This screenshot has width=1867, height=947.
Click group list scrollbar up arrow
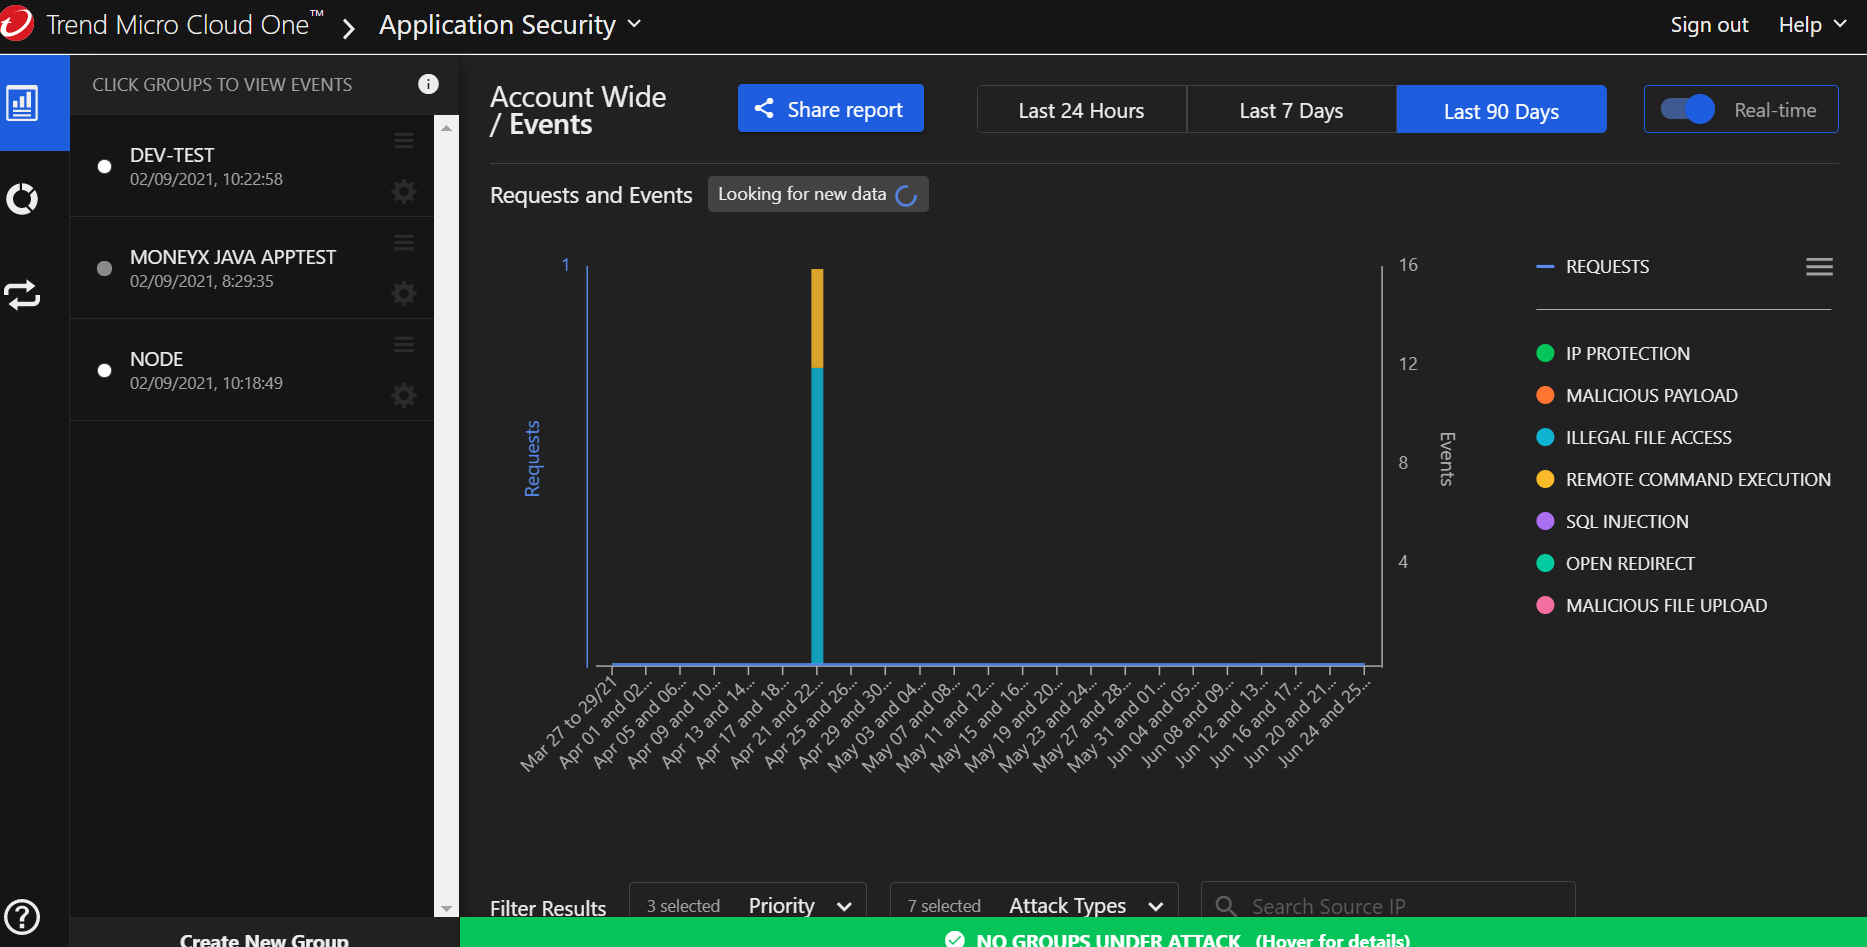coord(446,127)
